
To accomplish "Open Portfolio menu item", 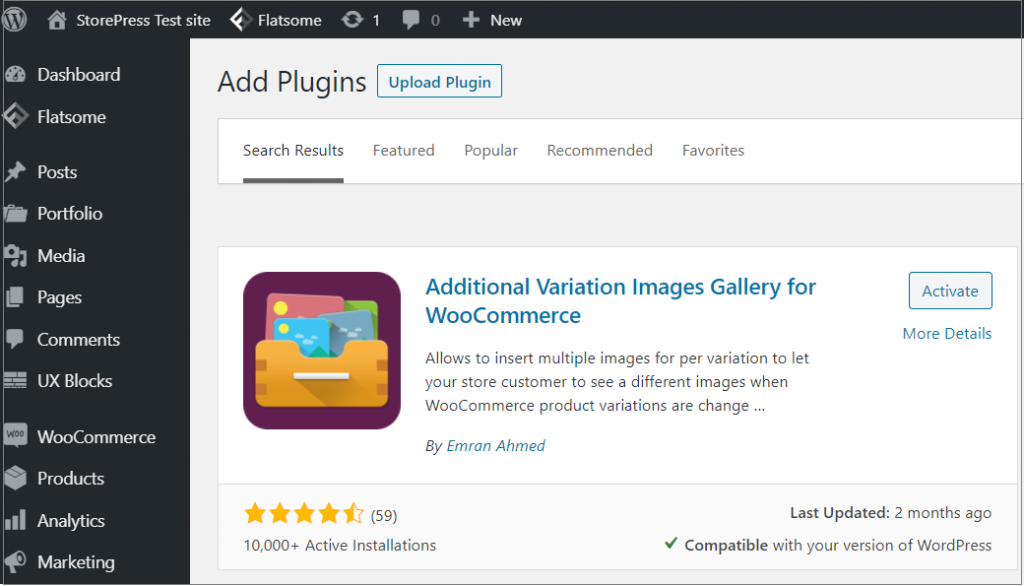I will (x=70, y=214).
